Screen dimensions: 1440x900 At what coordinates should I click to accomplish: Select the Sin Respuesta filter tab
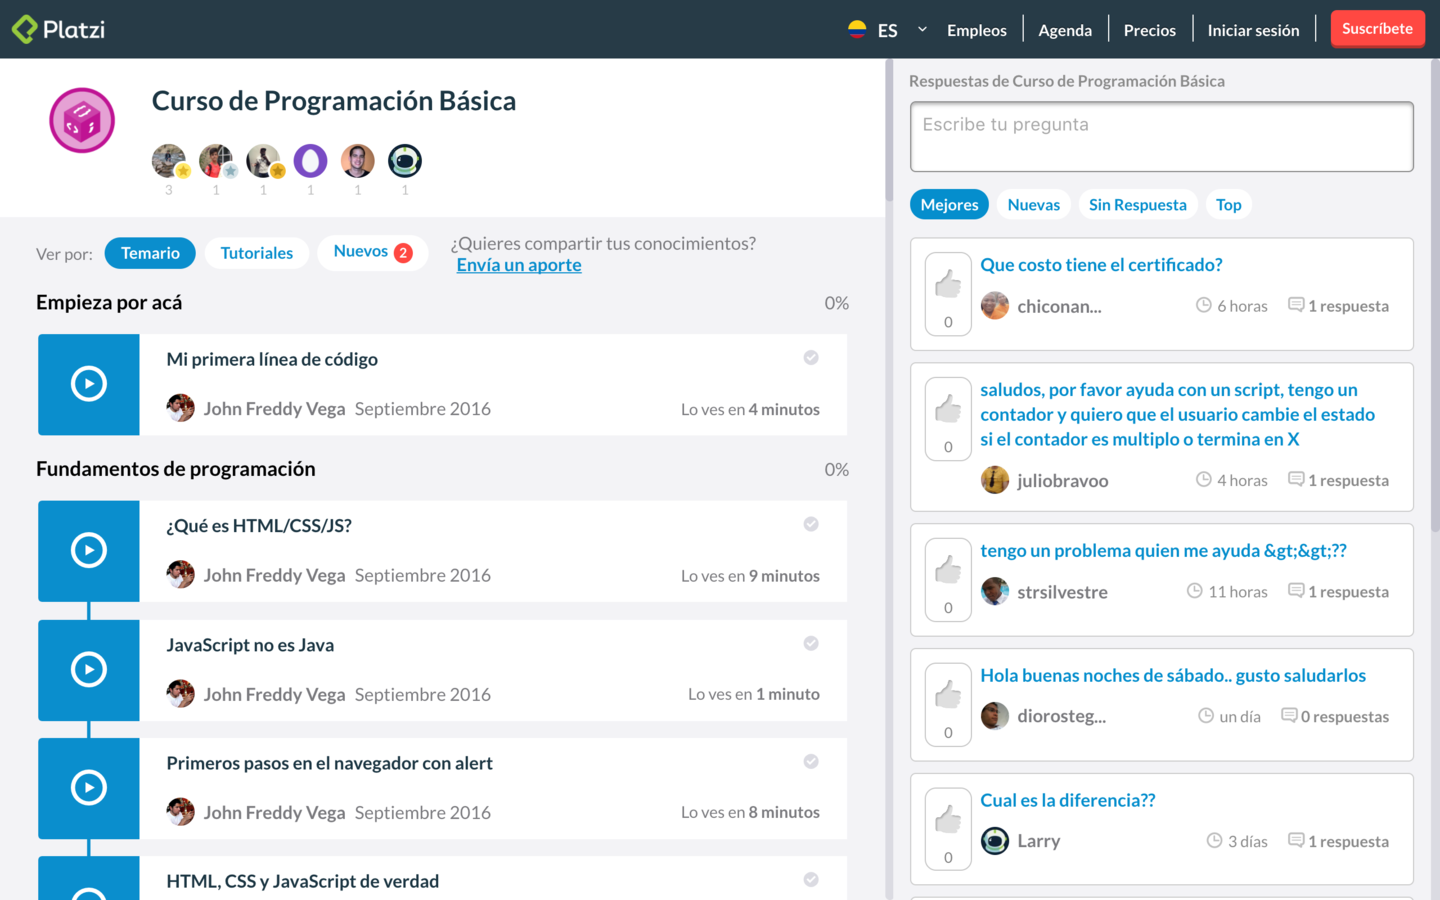pos(1138,204)
